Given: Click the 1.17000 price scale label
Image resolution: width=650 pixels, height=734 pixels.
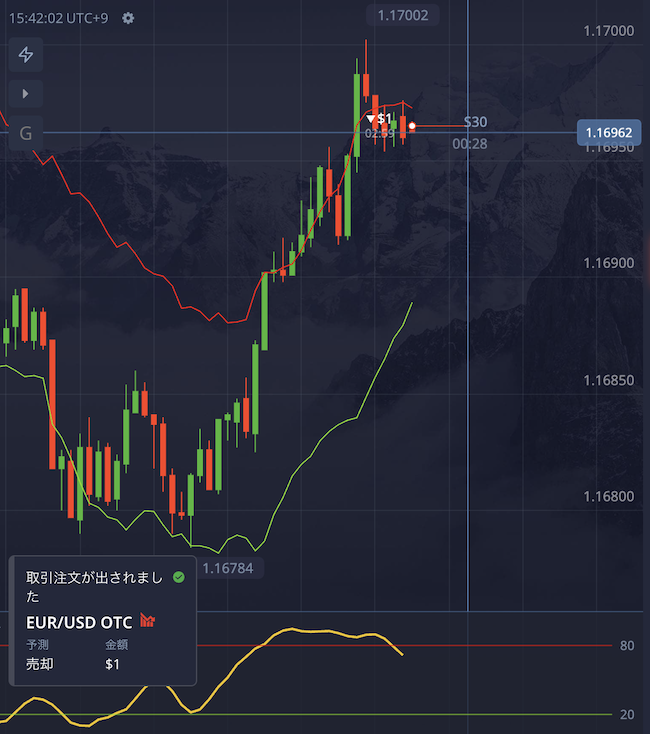Looking at the screenshot, I should point(609,31).
